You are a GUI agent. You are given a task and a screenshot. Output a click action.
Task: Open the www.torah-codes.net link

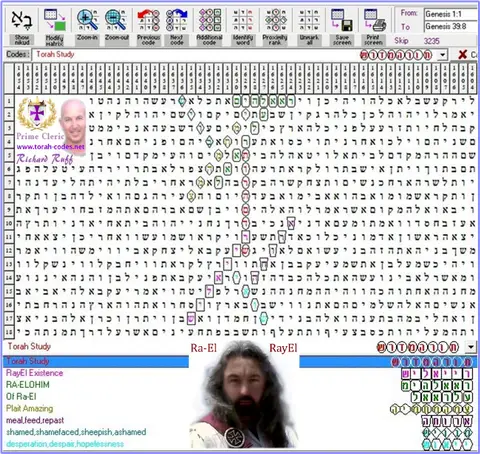click(x=50, y=147)
